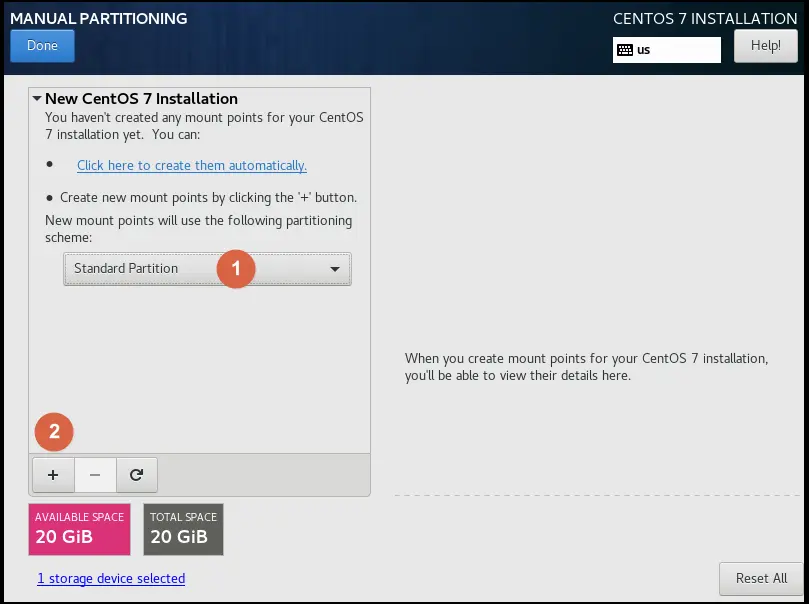
Task: Click 'Click here to create them automatically' link
Action: 192,165
